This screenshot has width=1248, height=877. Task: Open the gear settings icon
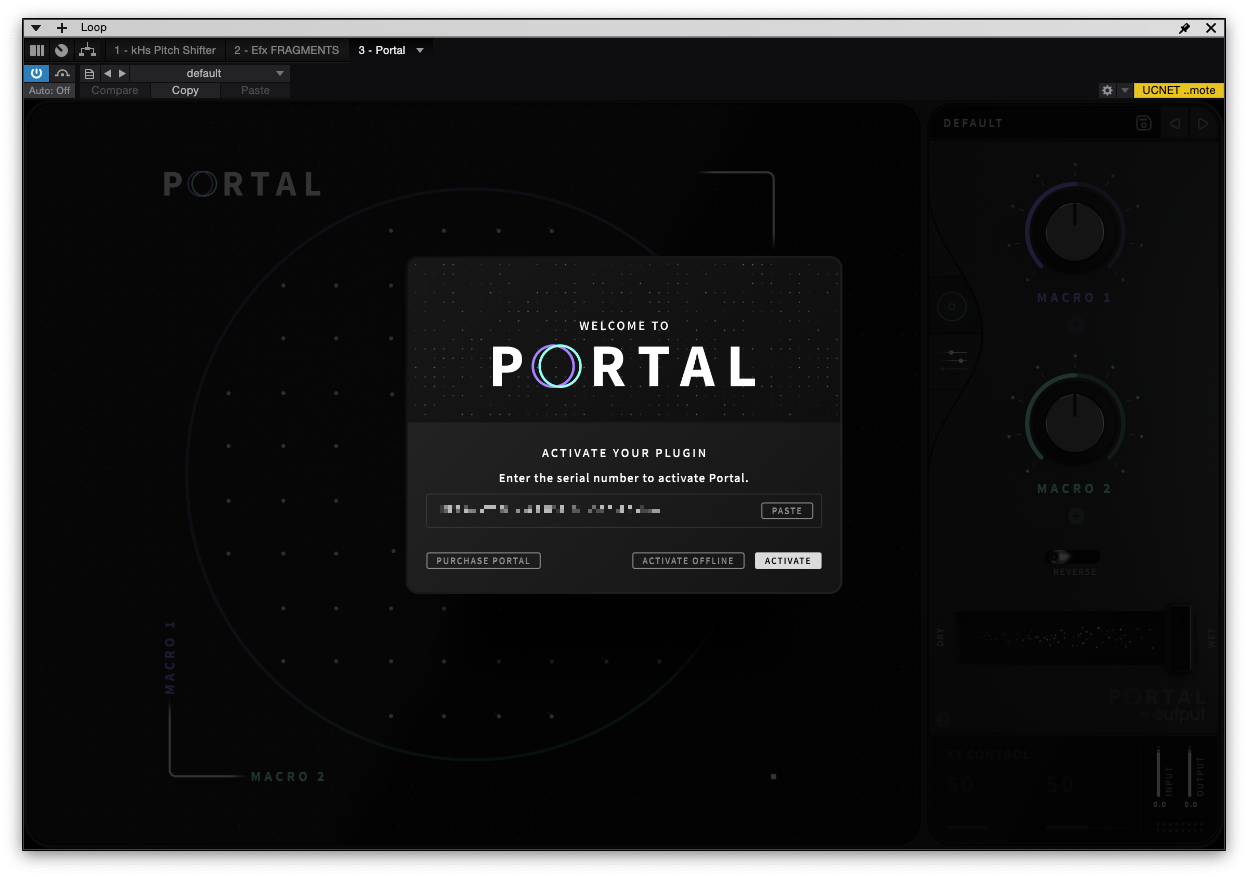pos(1107,90)
